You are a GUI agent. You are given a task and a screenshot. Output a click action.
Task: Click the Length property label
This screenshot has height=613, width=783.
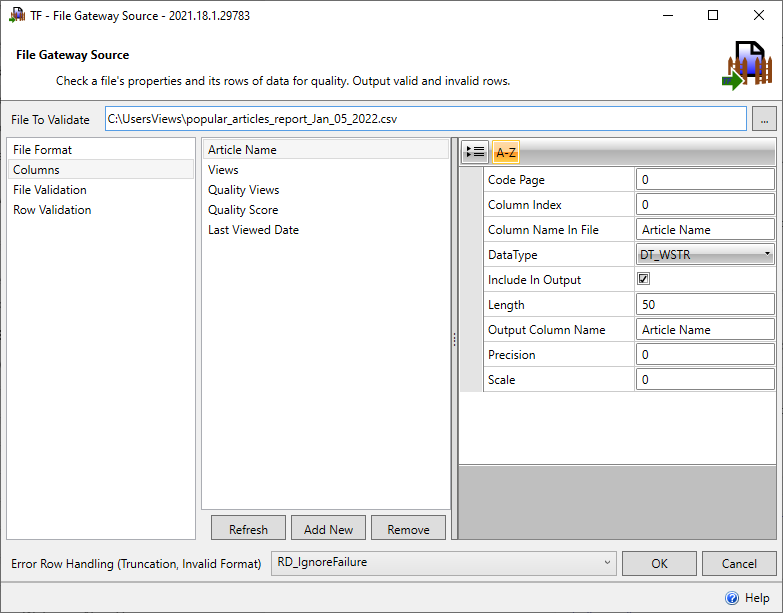[506, 305]
